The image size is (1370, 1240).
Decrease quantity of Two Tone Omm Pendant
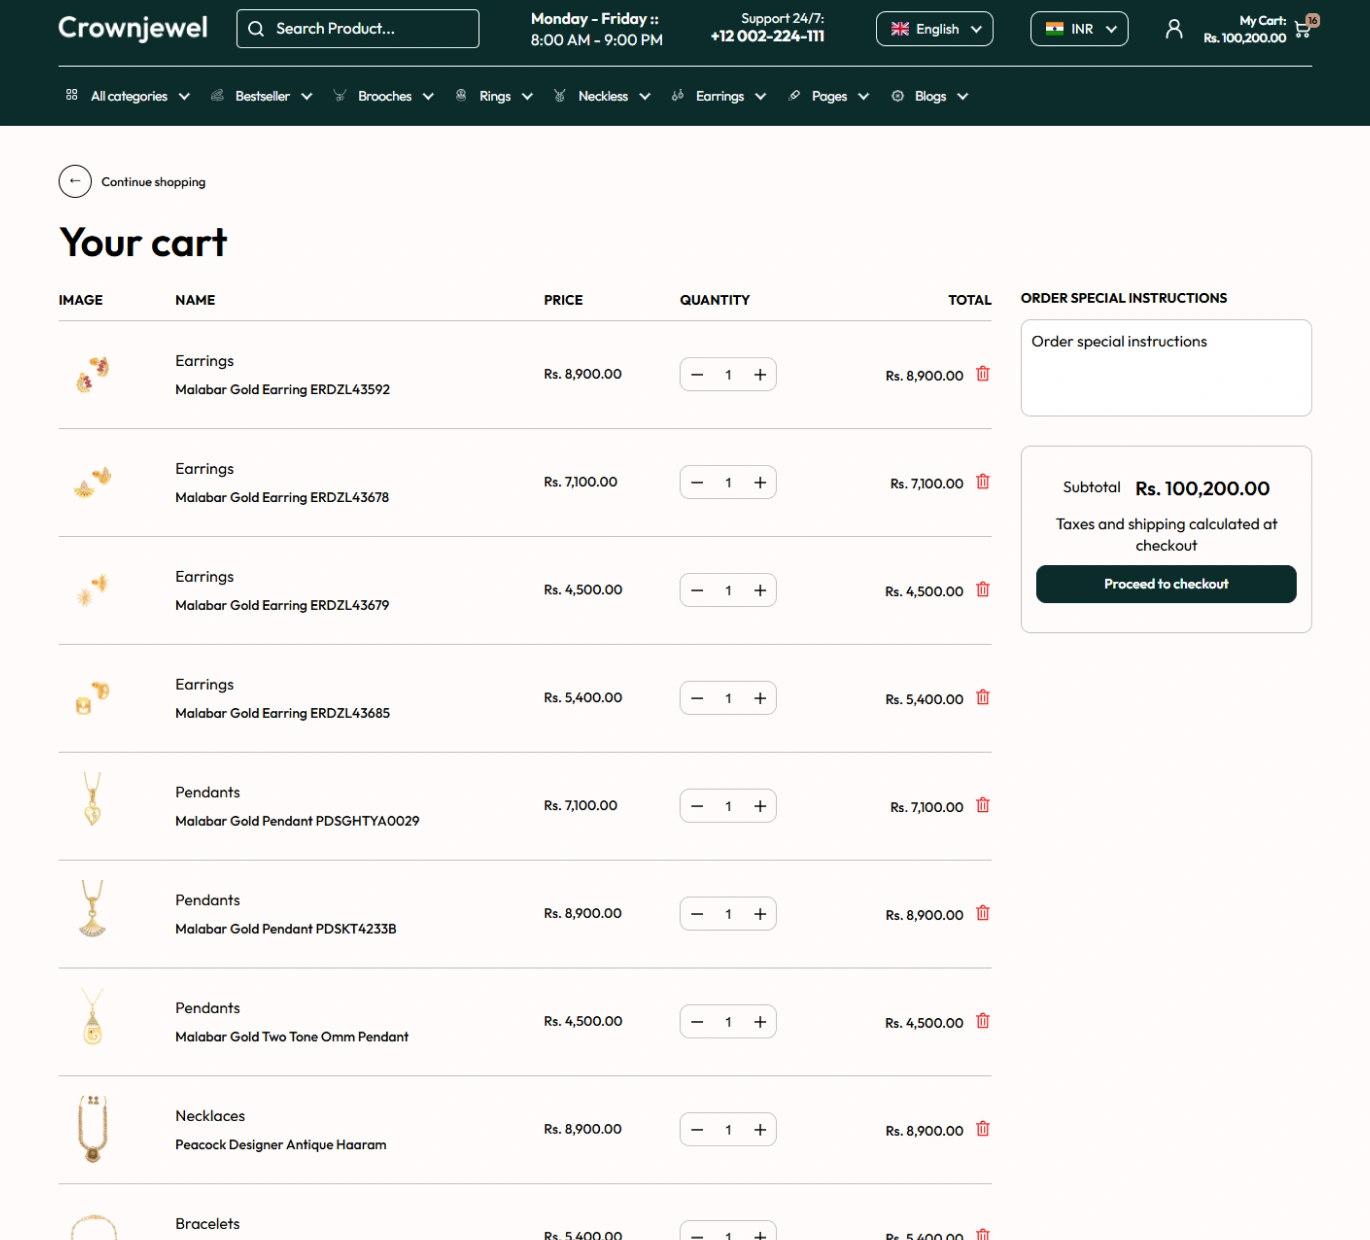(697, 1023)
